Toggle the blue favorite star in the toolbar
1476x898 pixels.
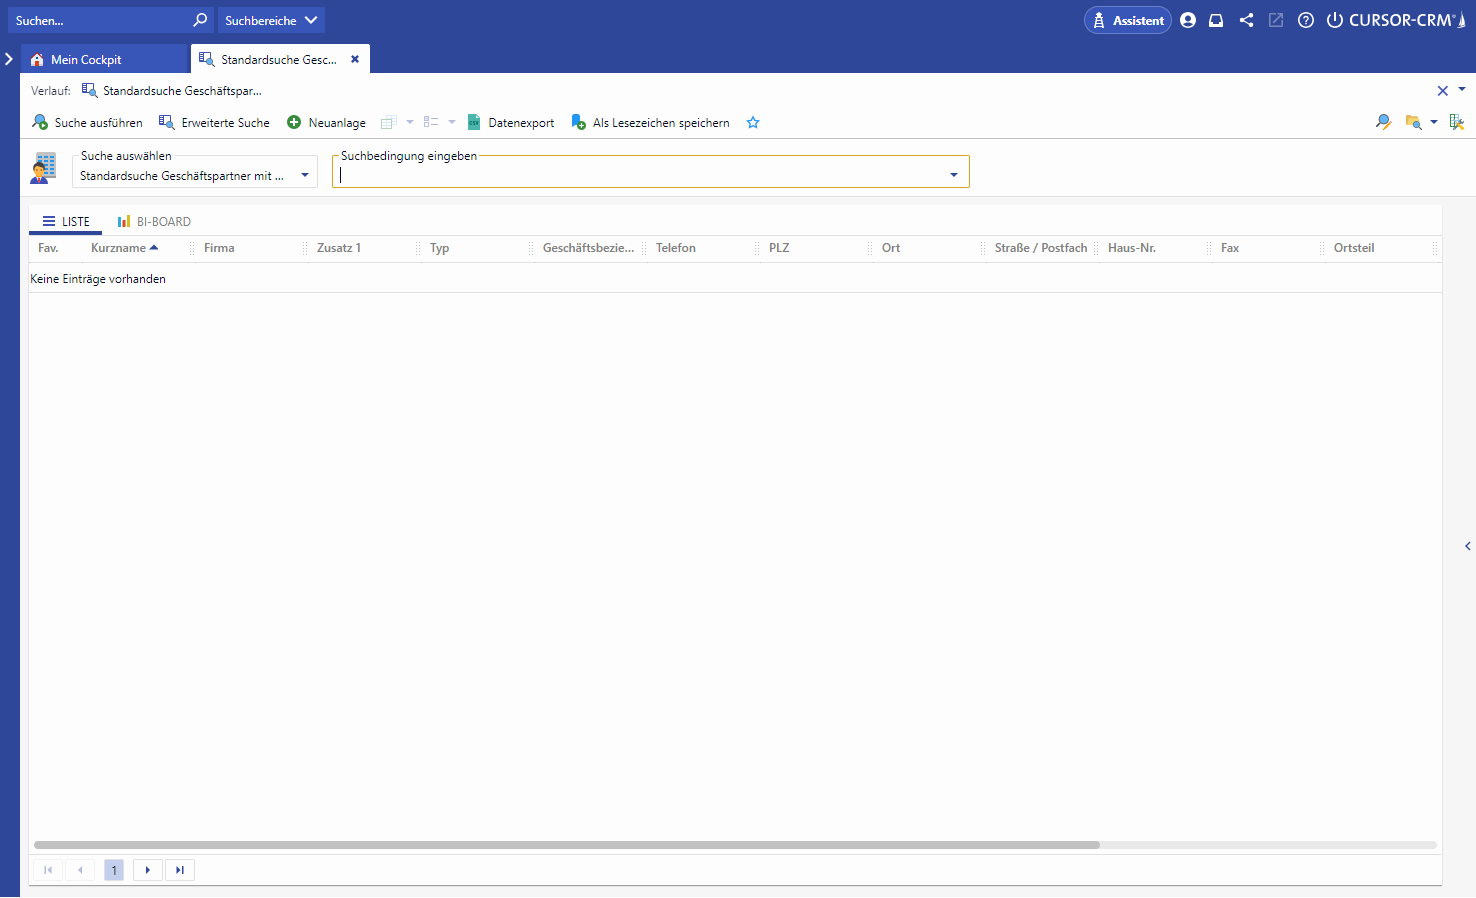tap(752, 122)
